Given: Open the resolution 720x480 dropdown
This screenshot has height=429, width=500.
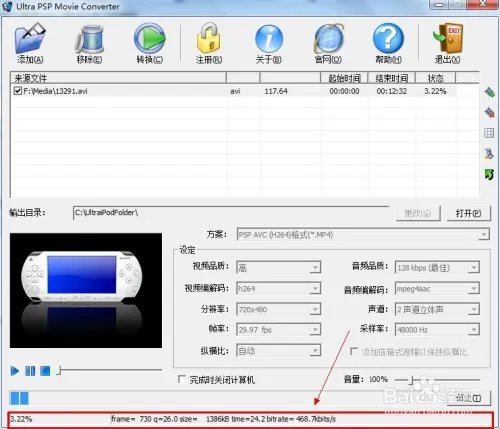Looking at the screenshot, I should tap(315, 309).
